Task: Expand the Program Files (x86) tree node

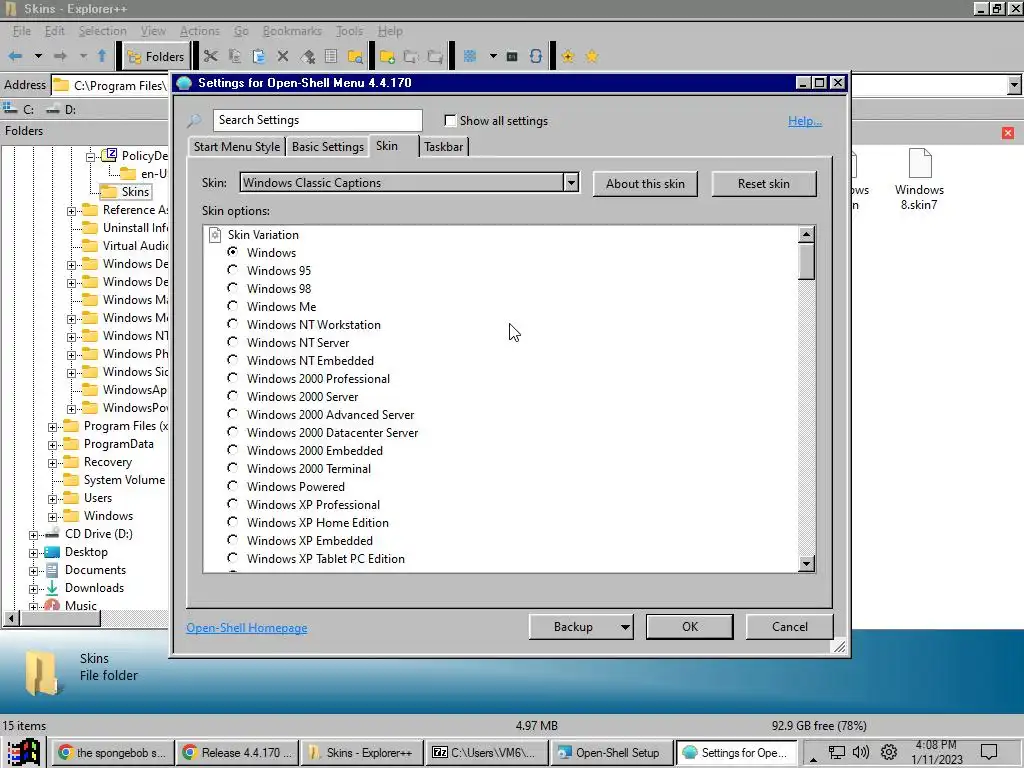Action: (52, 426)
